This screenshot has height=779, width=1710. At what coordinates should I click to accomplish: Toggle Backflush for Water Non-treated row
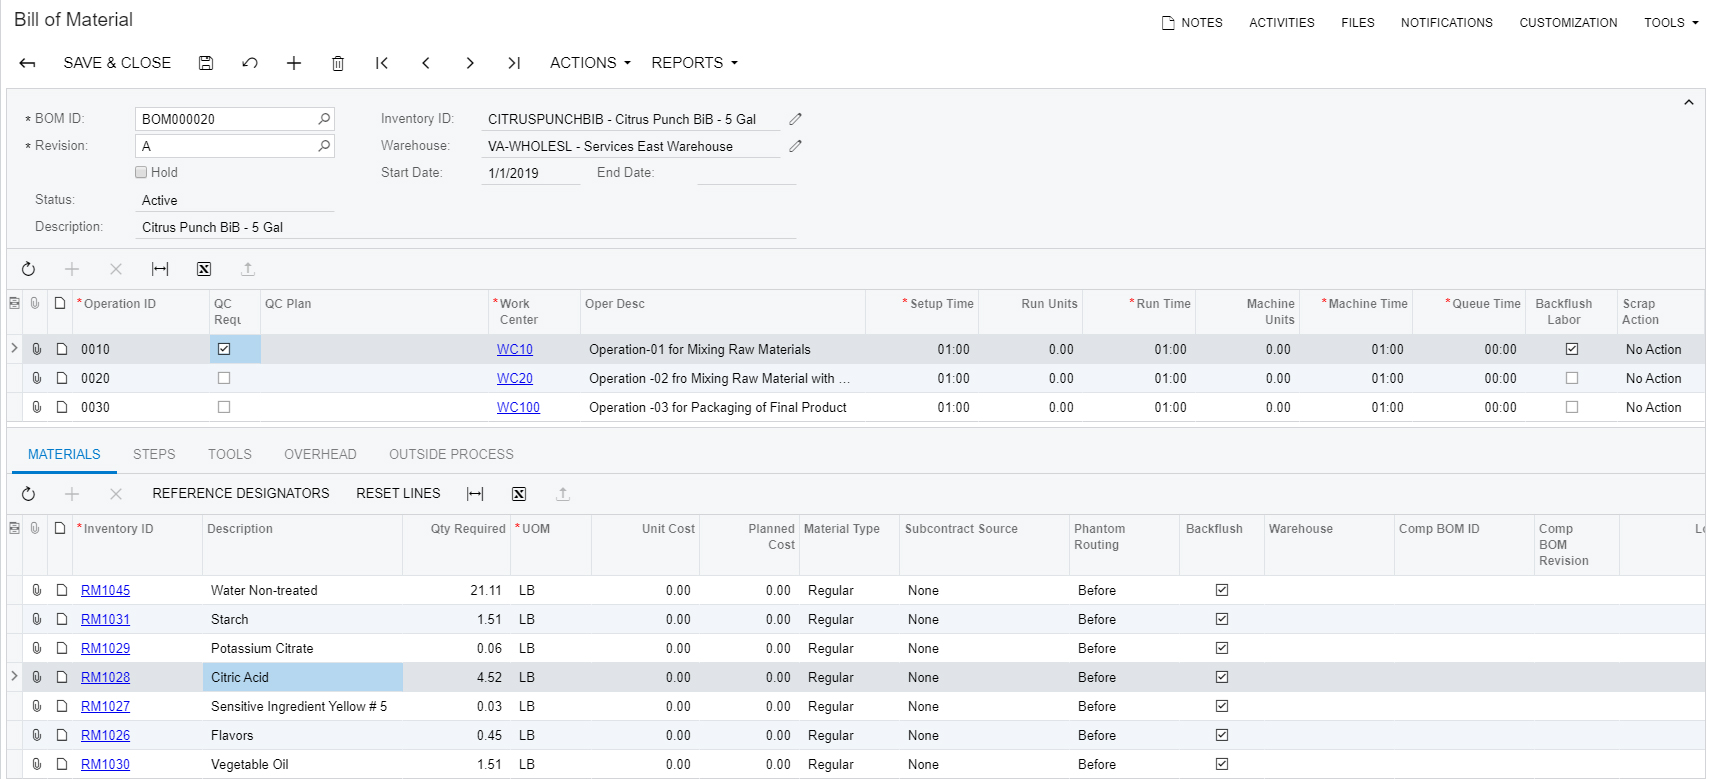1222,590
